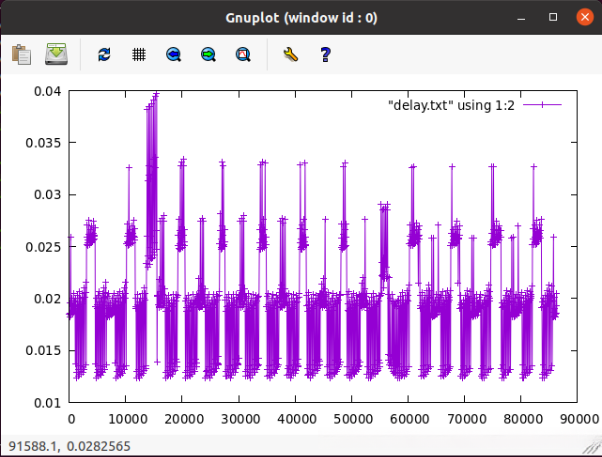Click the 40000 x-axis label
Screen dimensions: 602x457
[x=297, y=419]
